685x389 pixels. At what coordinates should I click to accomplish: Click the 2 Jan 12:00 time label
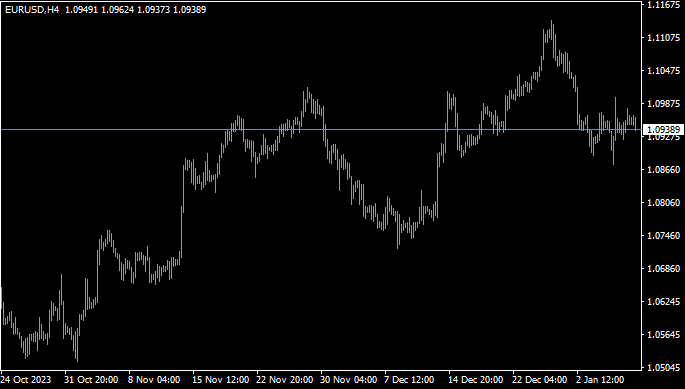[x=600, y=379]
